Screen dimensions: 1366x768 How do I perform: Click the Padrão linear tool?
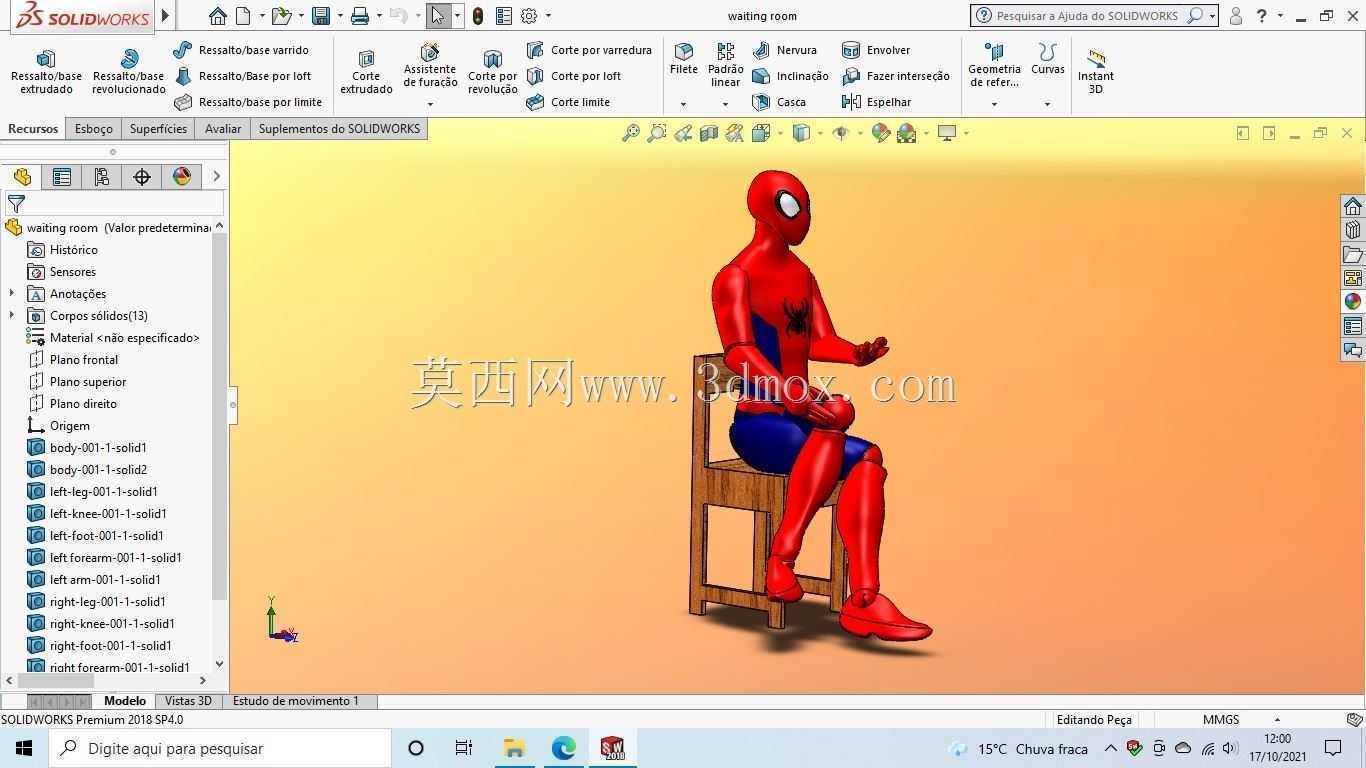pyautogui.click(x=725, y=64)
